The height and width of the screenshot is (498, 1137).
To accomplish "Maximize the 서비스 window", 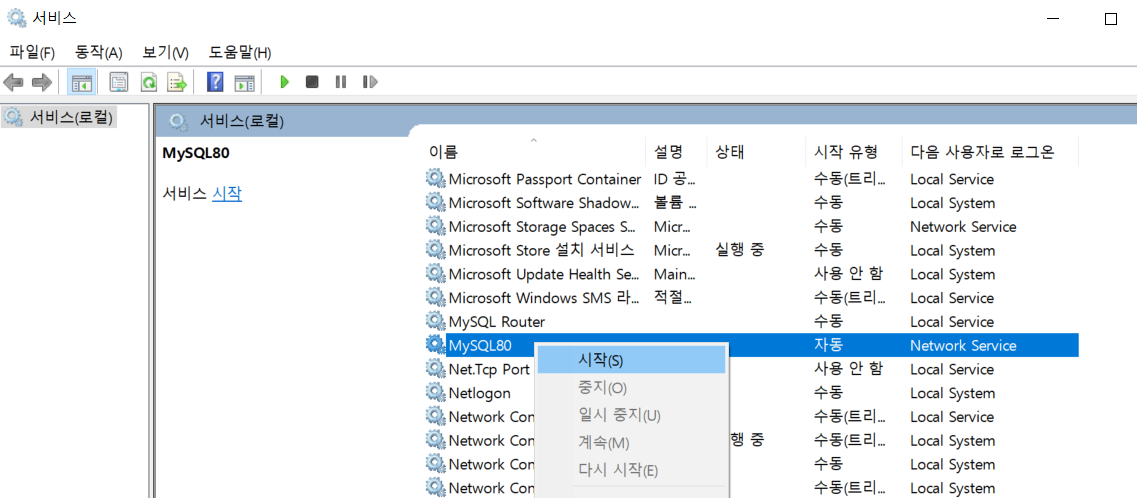I will (x=1111, y=19).
